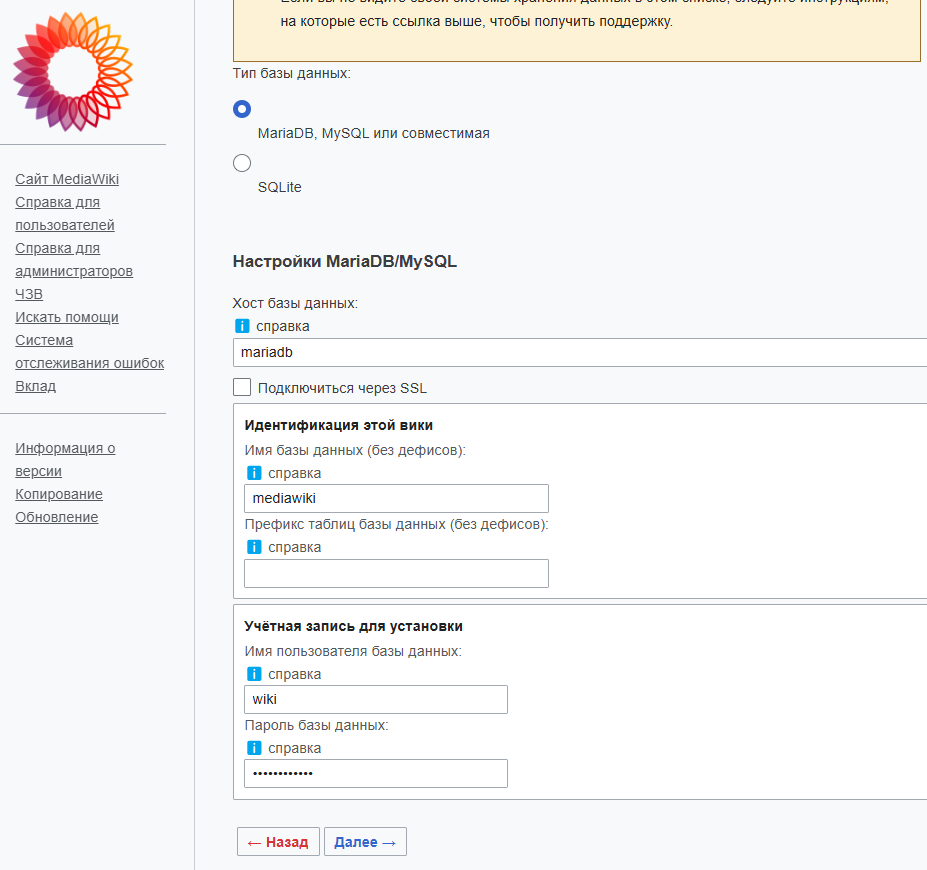Enable the 'Подключиться через SSL' checkbox
Viewport: 927px width, 870px height.
tap(242, 387)
